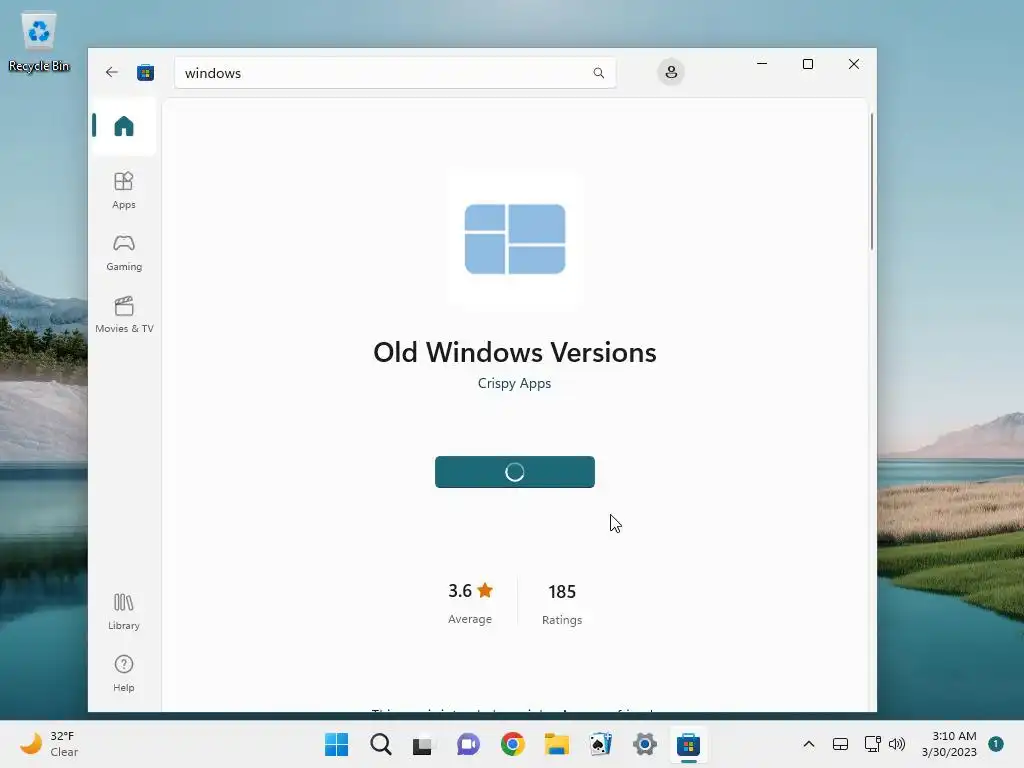The height and width of the screenshot is (768, 1024).
Task: Maximize the Microsoft Store window
Action: tap(808, 64)
